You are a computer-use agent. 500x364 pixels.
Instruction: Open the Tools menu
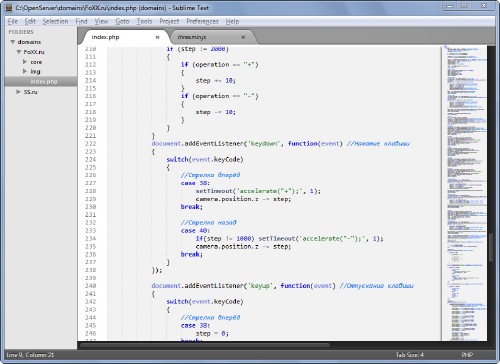pyautogui.click(x=144, y=21)
